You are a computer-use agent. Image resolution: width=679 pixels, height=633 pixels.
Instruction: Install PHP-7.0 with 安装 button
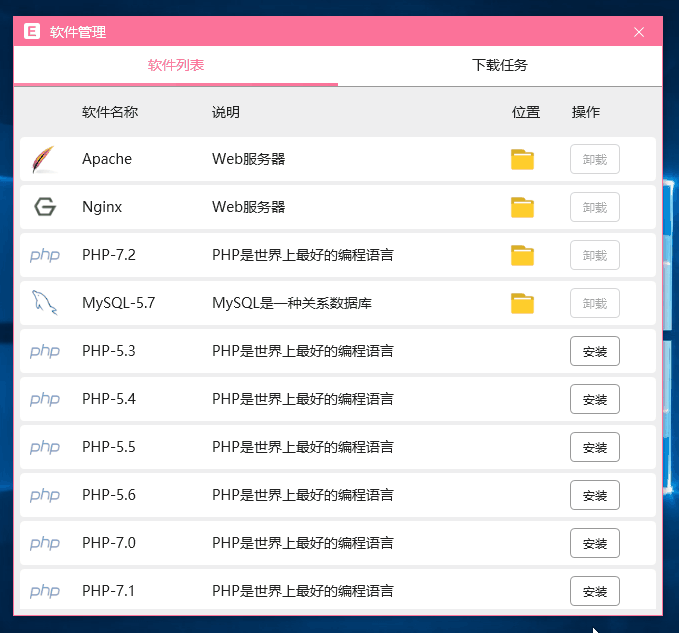[595, 543]
